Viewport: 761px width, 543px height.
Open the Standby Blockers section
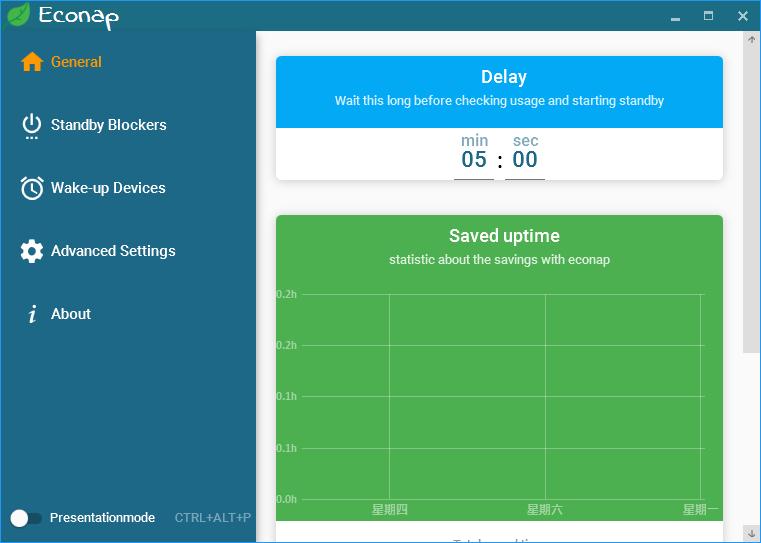point(108,125)
